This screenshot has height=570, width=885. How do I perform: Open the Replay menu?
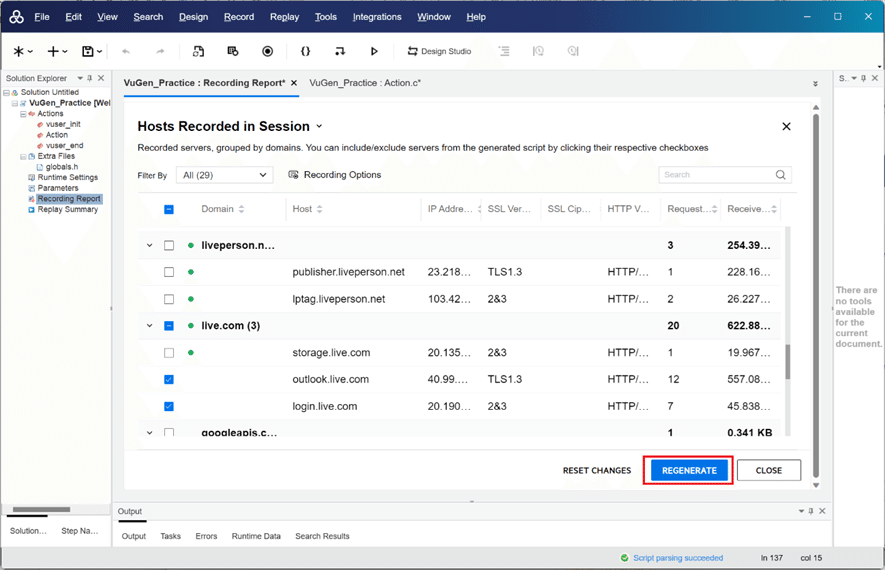click(284, 17)
